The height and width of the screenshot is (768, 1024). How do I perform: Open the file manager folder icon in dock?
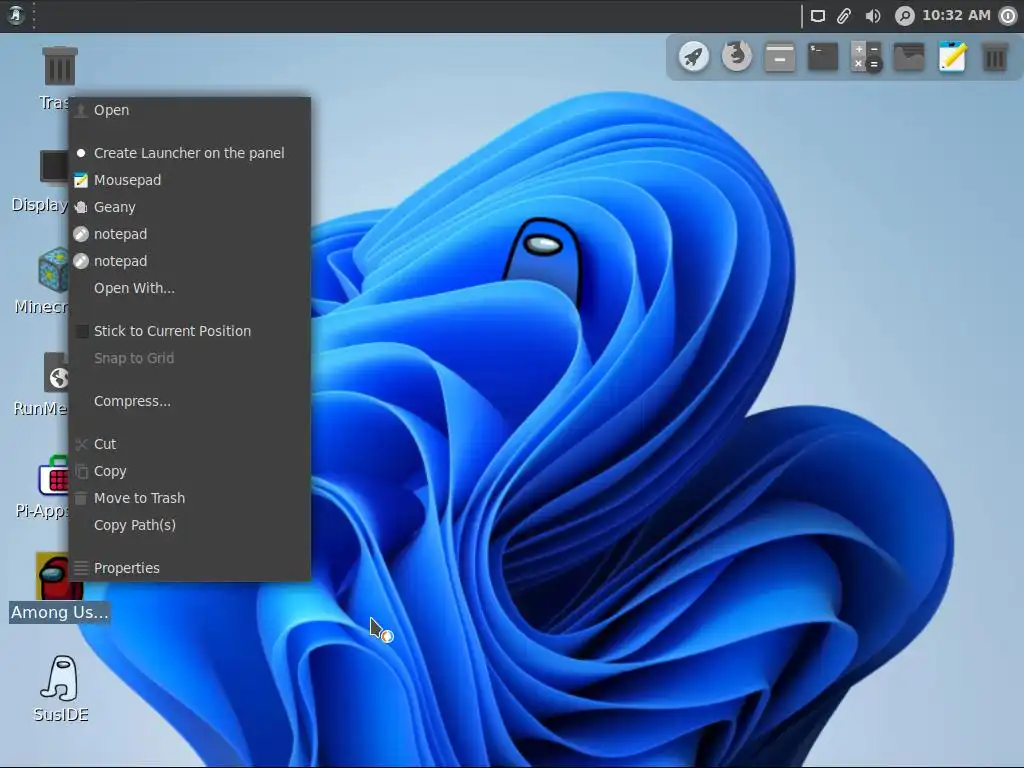[909, 57]
